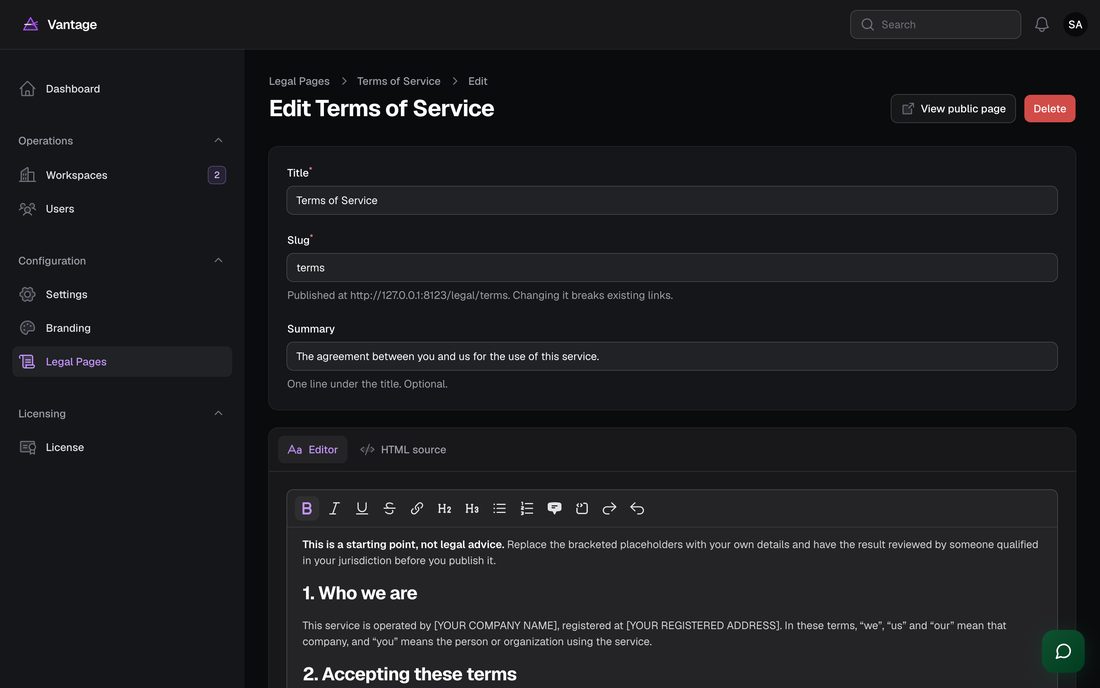Toggle bold formatting in the editor
The image size is (1100, 688).
pos(307,508)
